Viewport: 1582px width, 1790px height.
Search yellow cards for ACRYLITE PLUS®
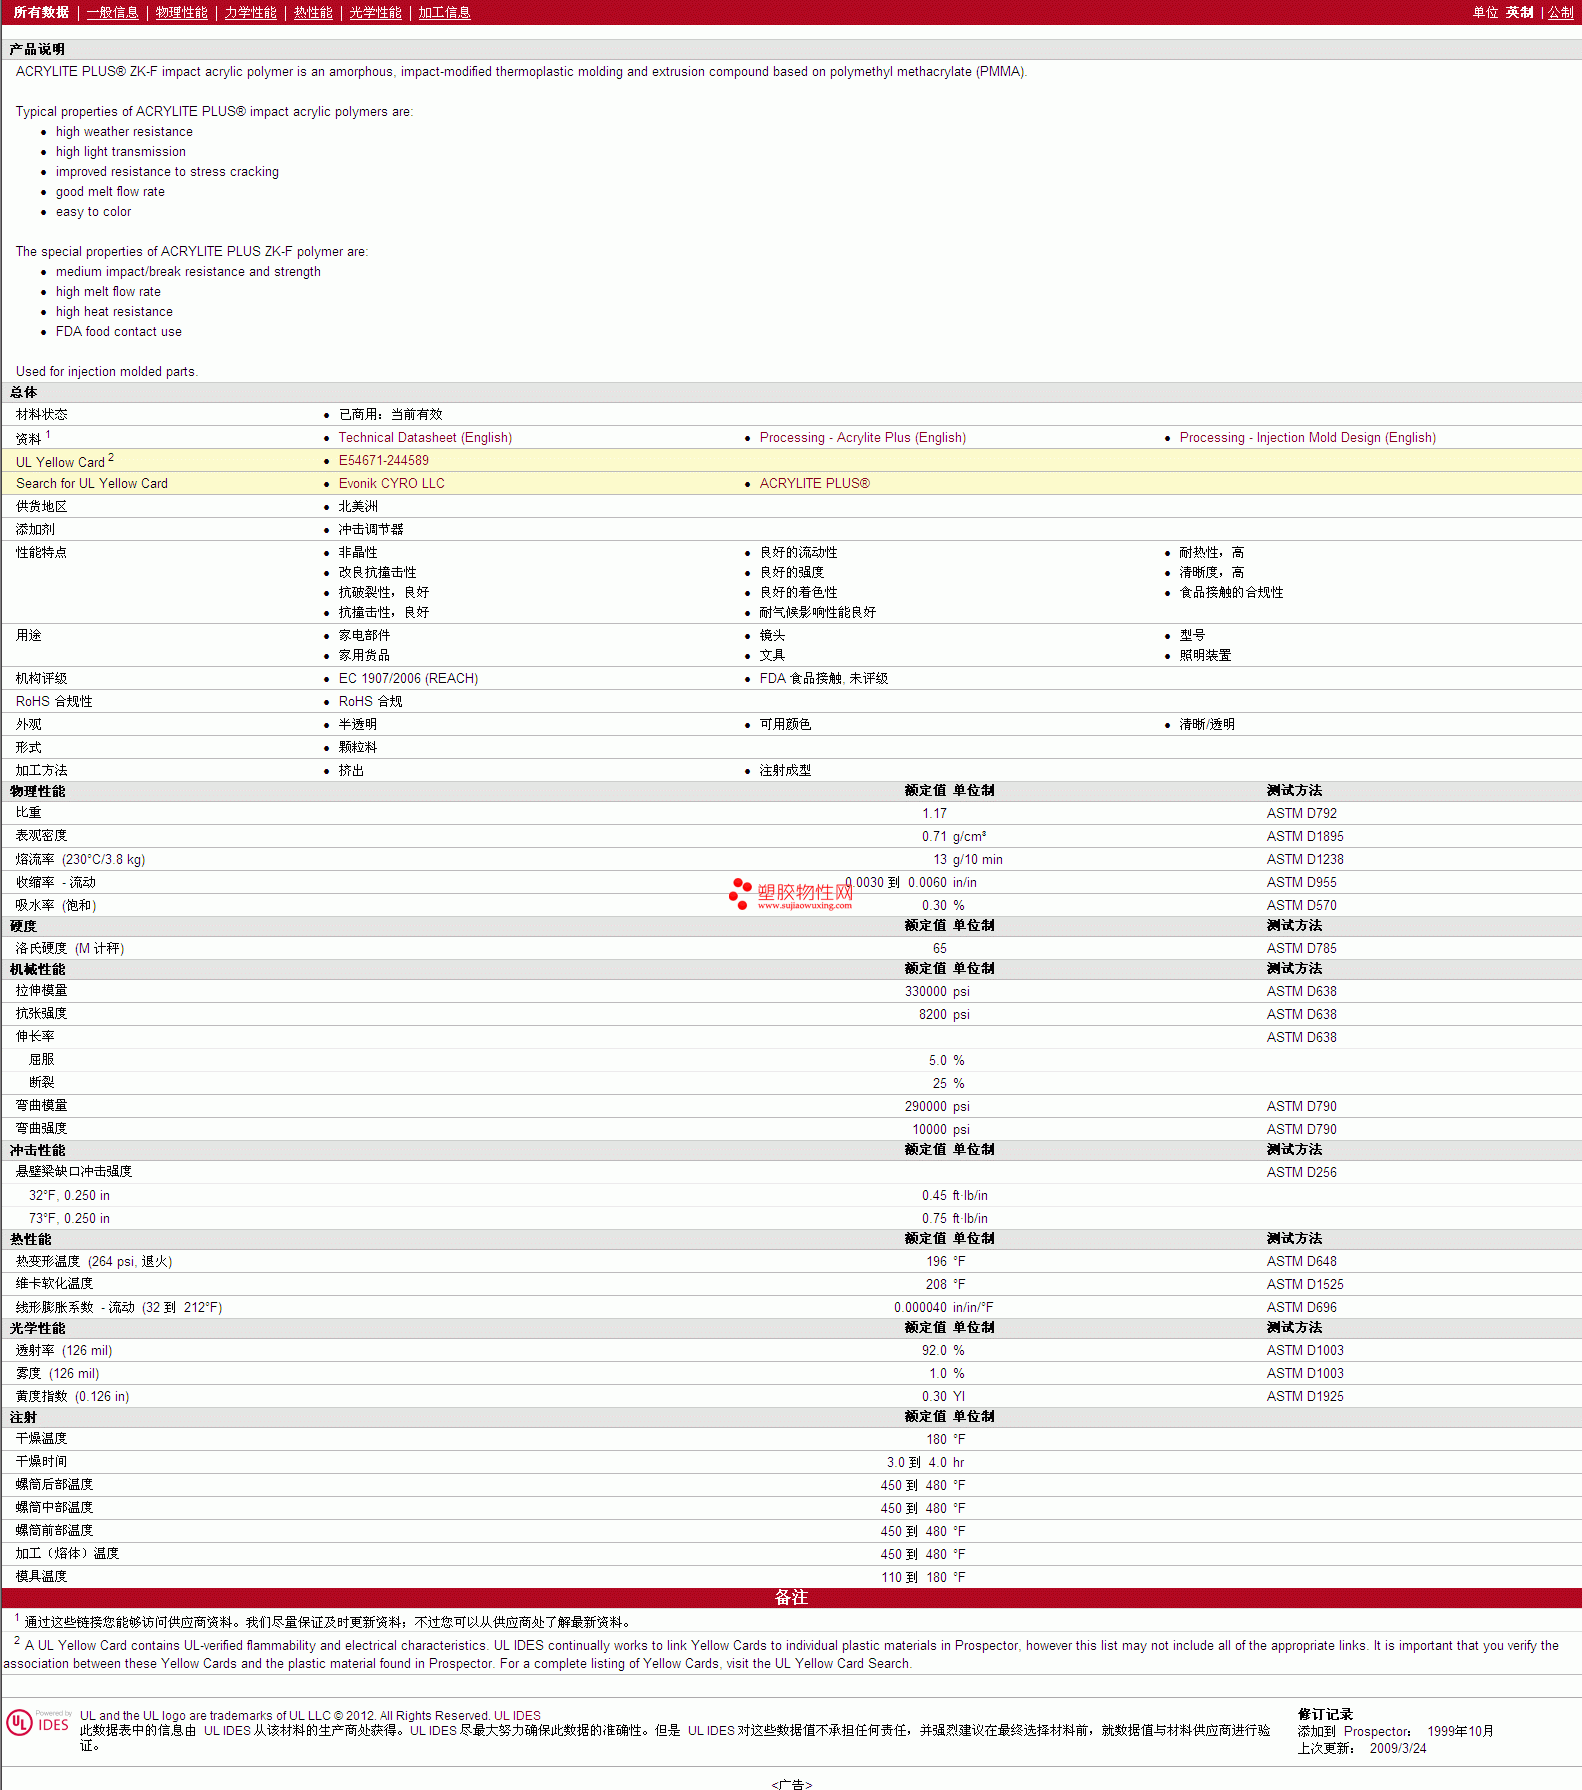coord(814,483)
